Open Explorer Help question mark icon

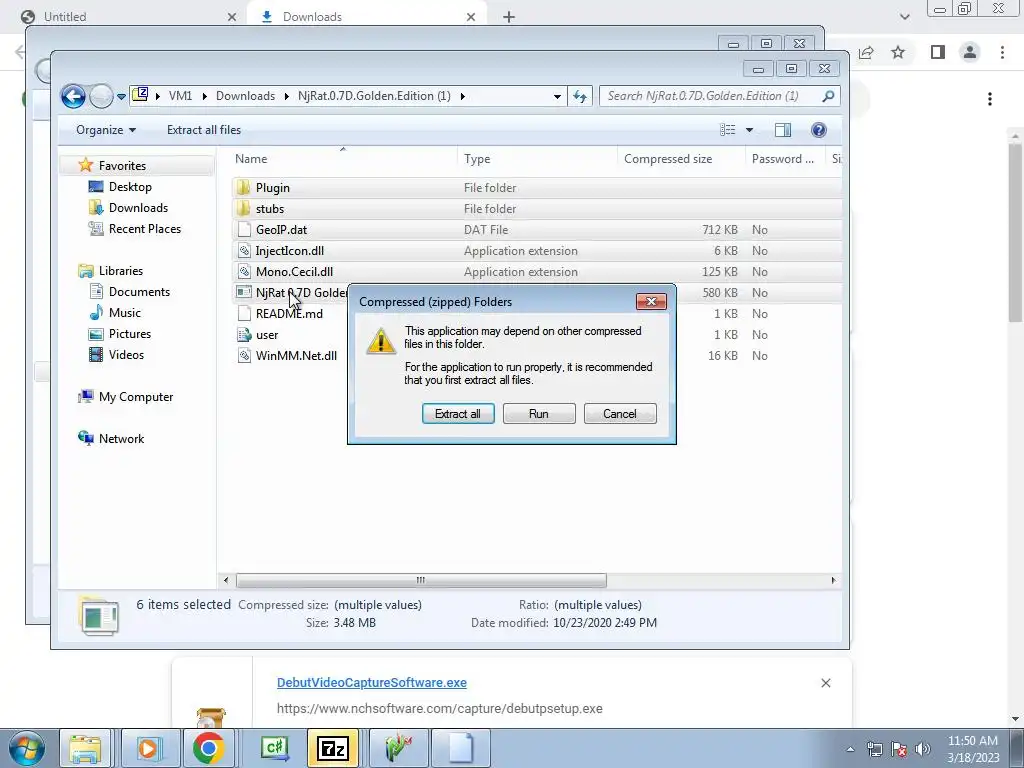click(x=818, y=130)
